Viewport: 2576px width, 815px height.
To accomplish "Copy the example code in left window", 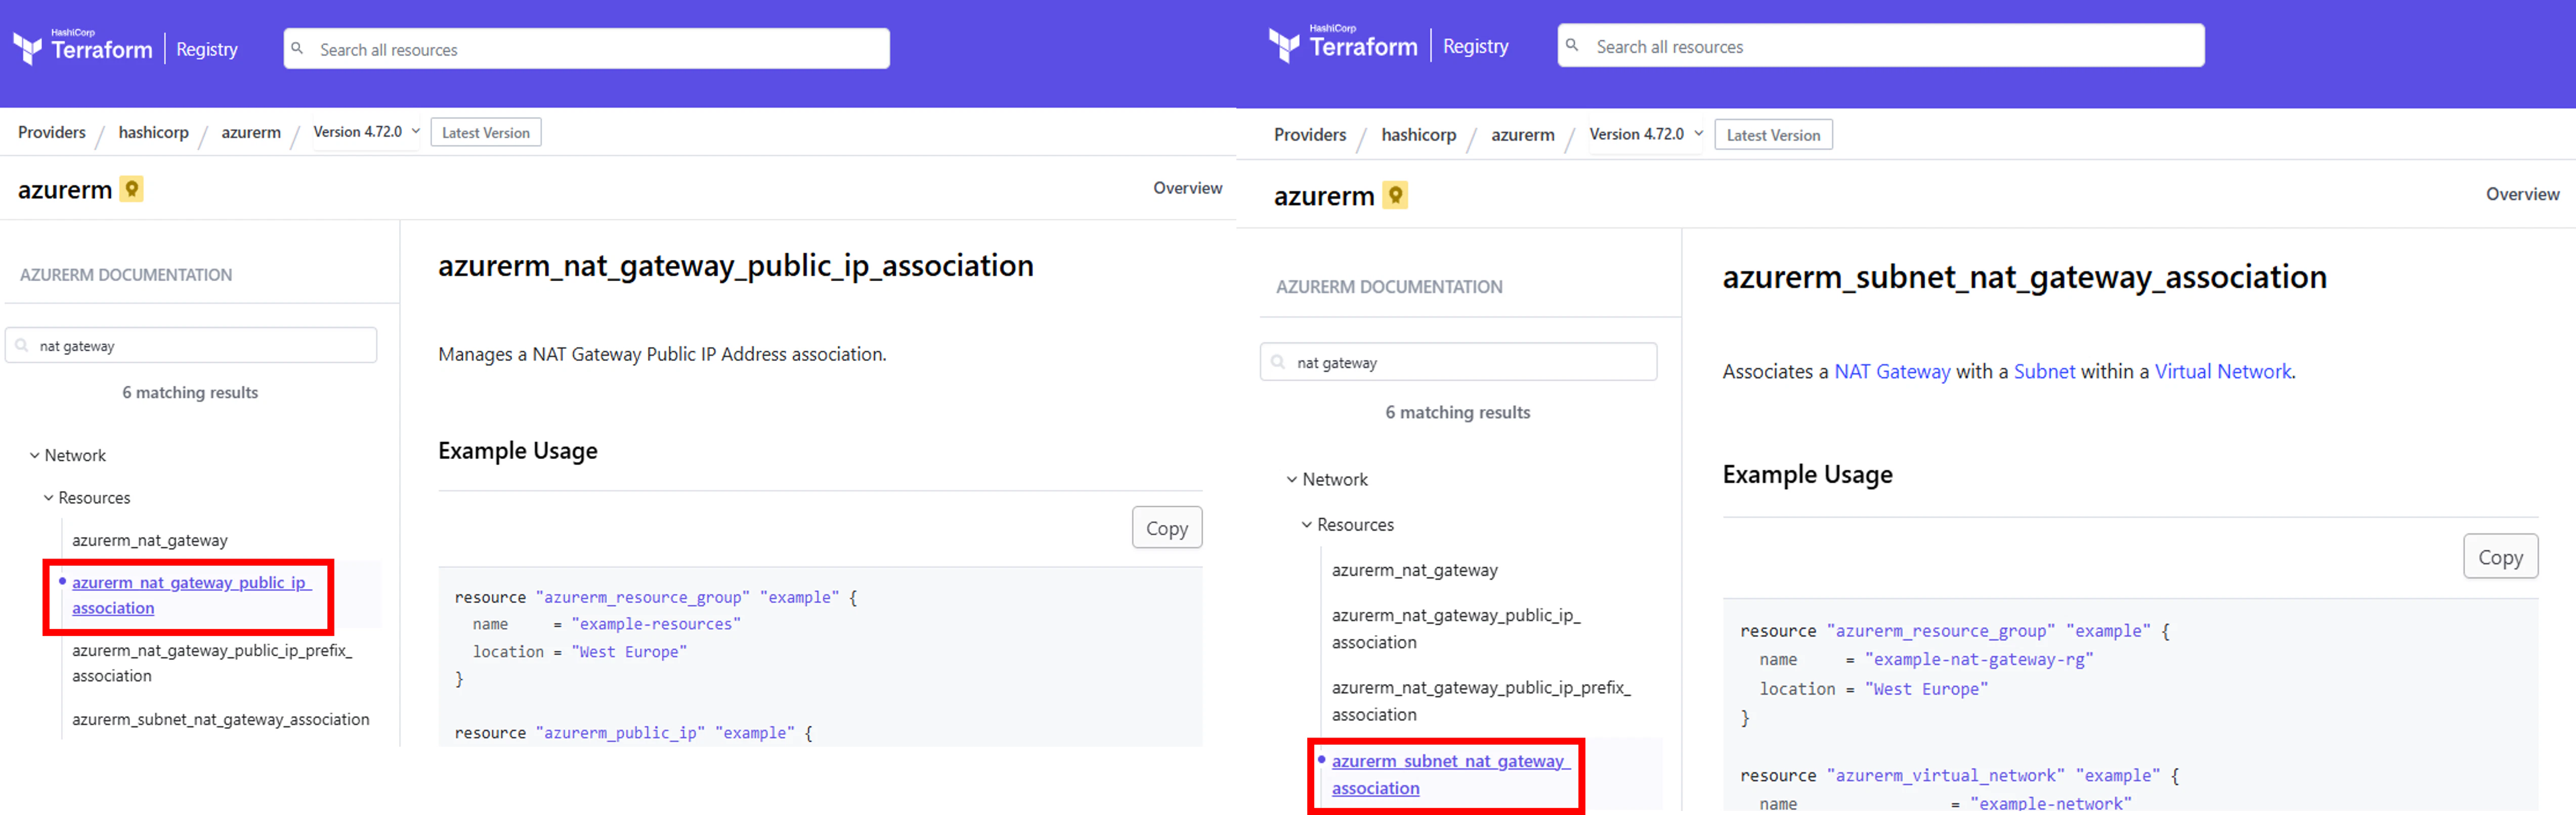I will pos(1166,527).
